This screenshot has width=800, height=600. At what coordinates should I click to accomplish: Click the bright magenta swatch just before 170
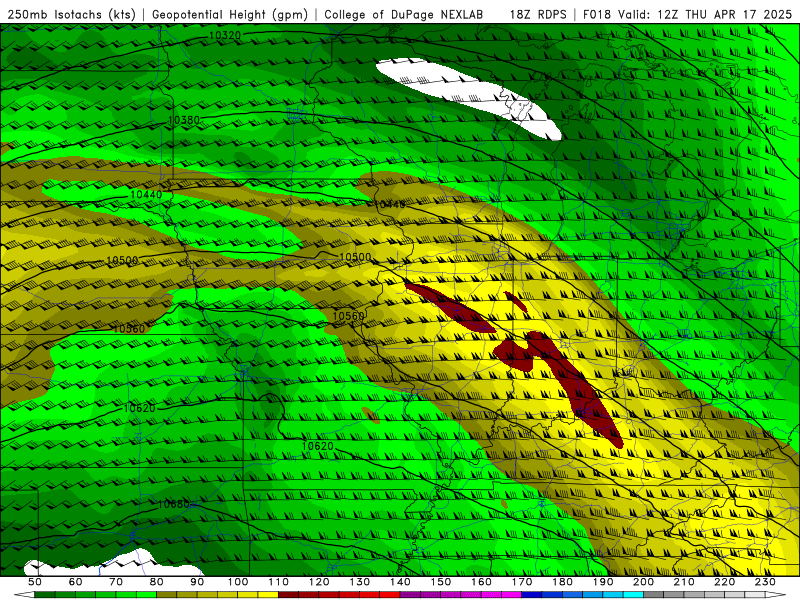point(511,595)
